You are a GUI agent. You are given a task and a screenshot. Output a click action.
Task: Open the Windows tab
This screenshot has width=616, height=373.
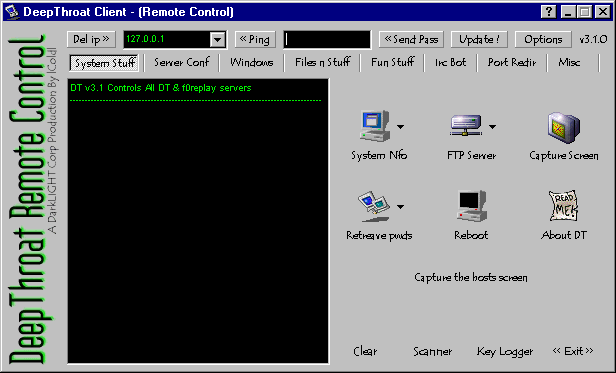pyautogui.click(x=251, y=62)
